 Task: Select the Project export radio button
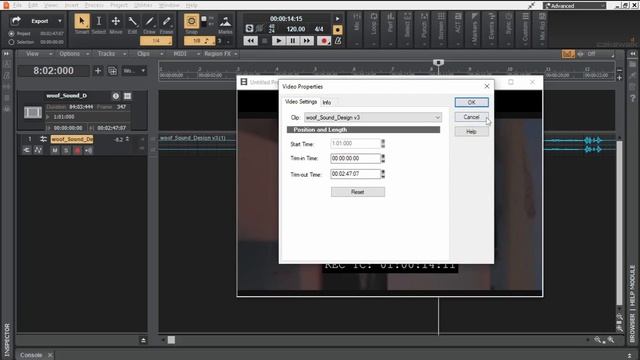click(x=11, y=33)
